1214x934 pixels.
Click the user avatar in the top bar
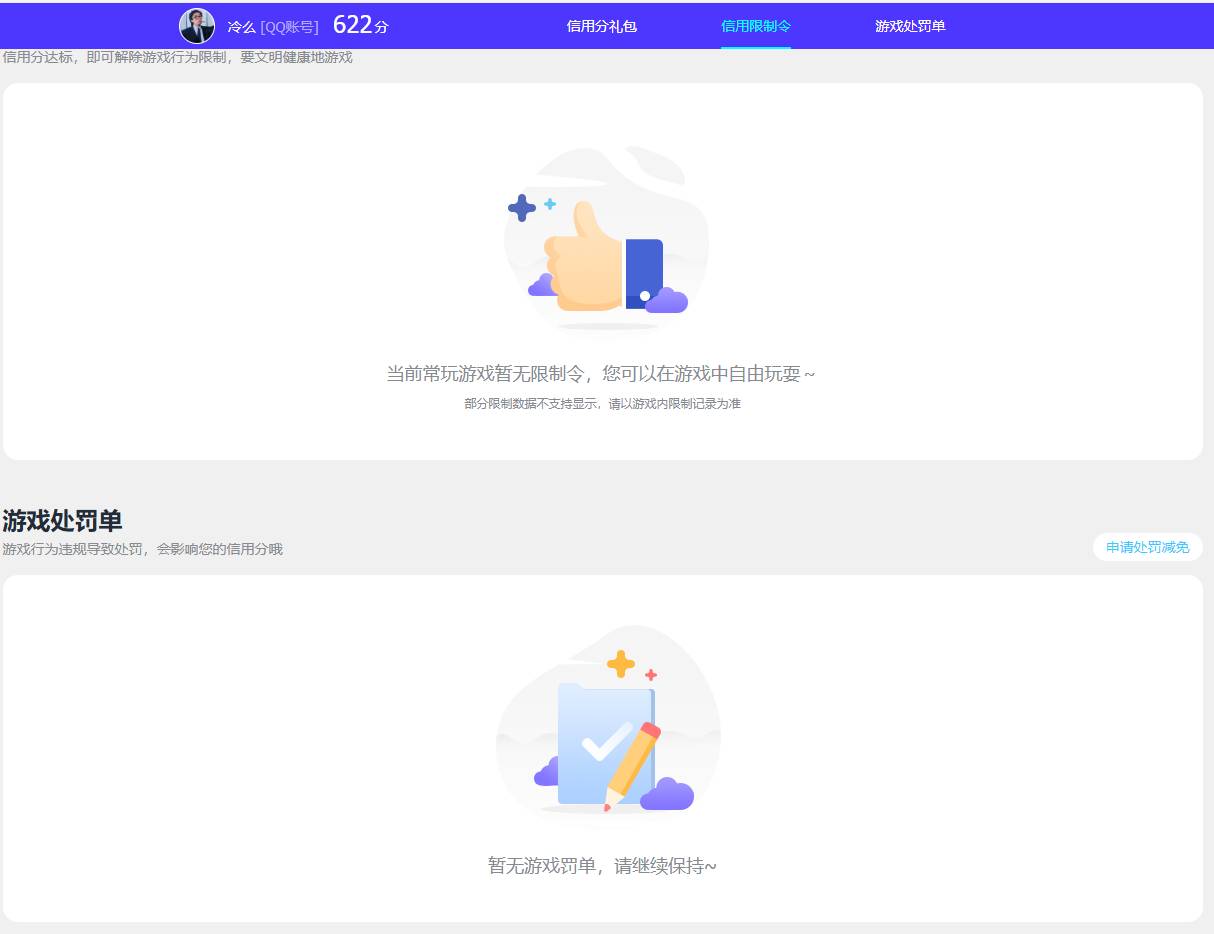coord(197,25)
